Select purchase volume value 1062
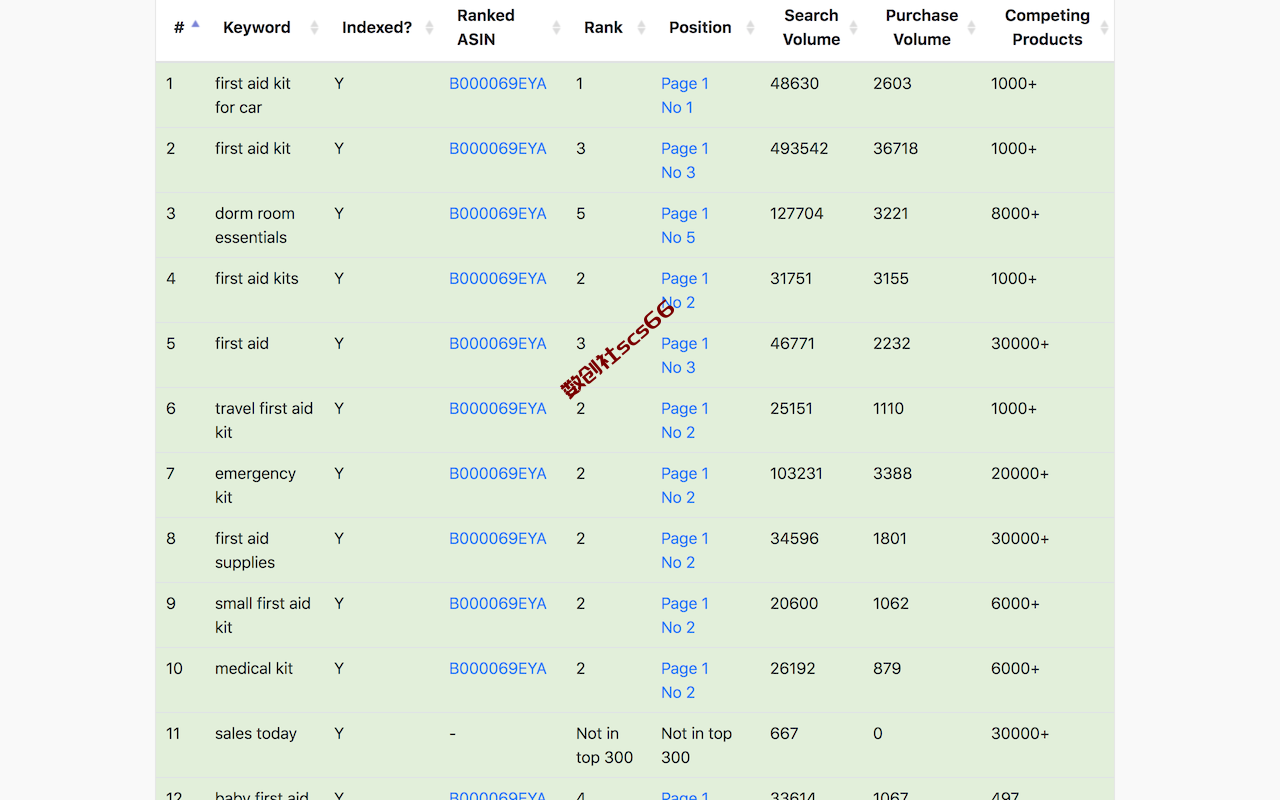1280x800 pixels. point(891,604)
